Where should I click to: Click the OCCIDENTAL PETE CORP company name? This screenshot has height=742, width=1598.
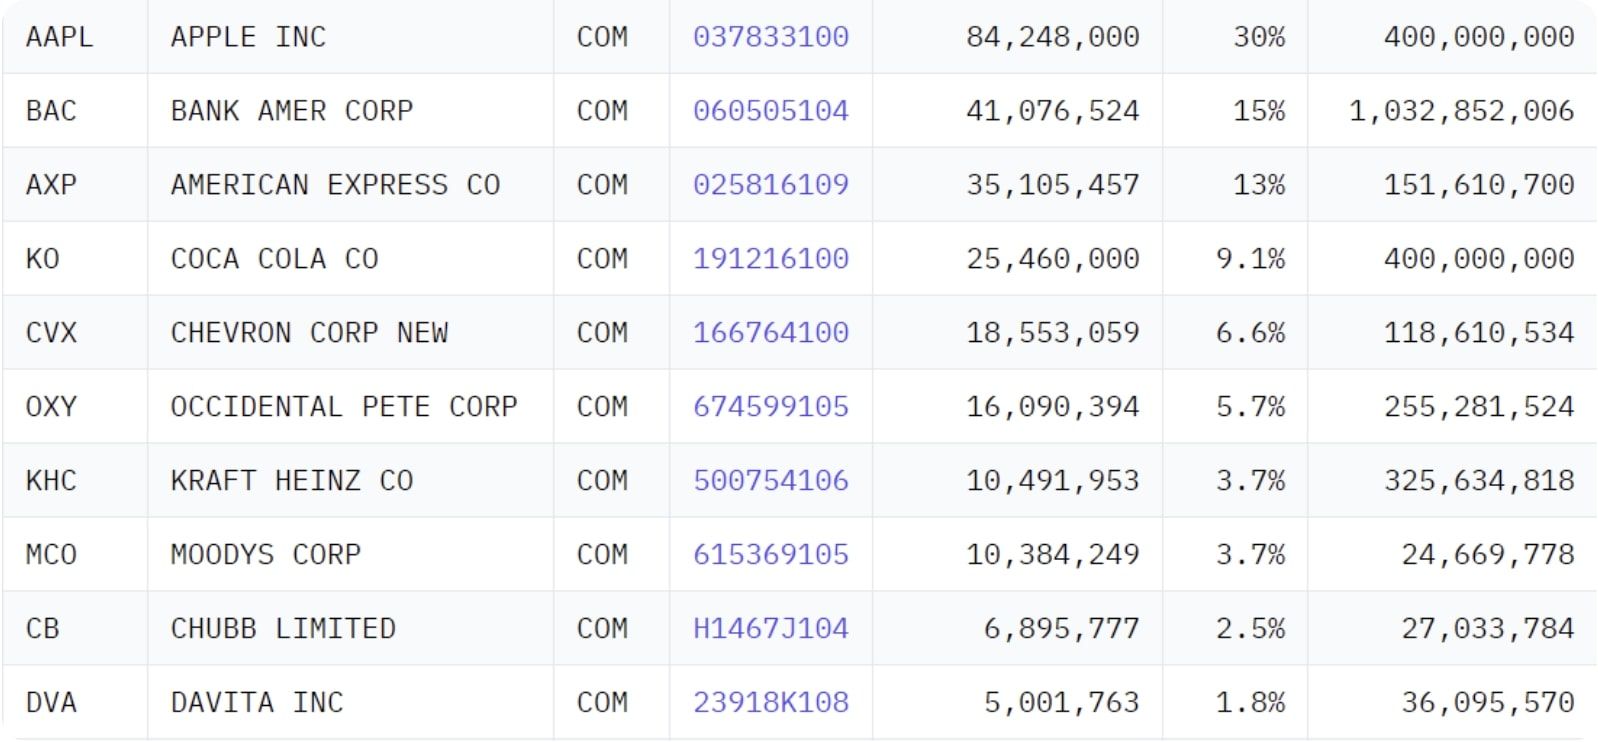[344, 407]
